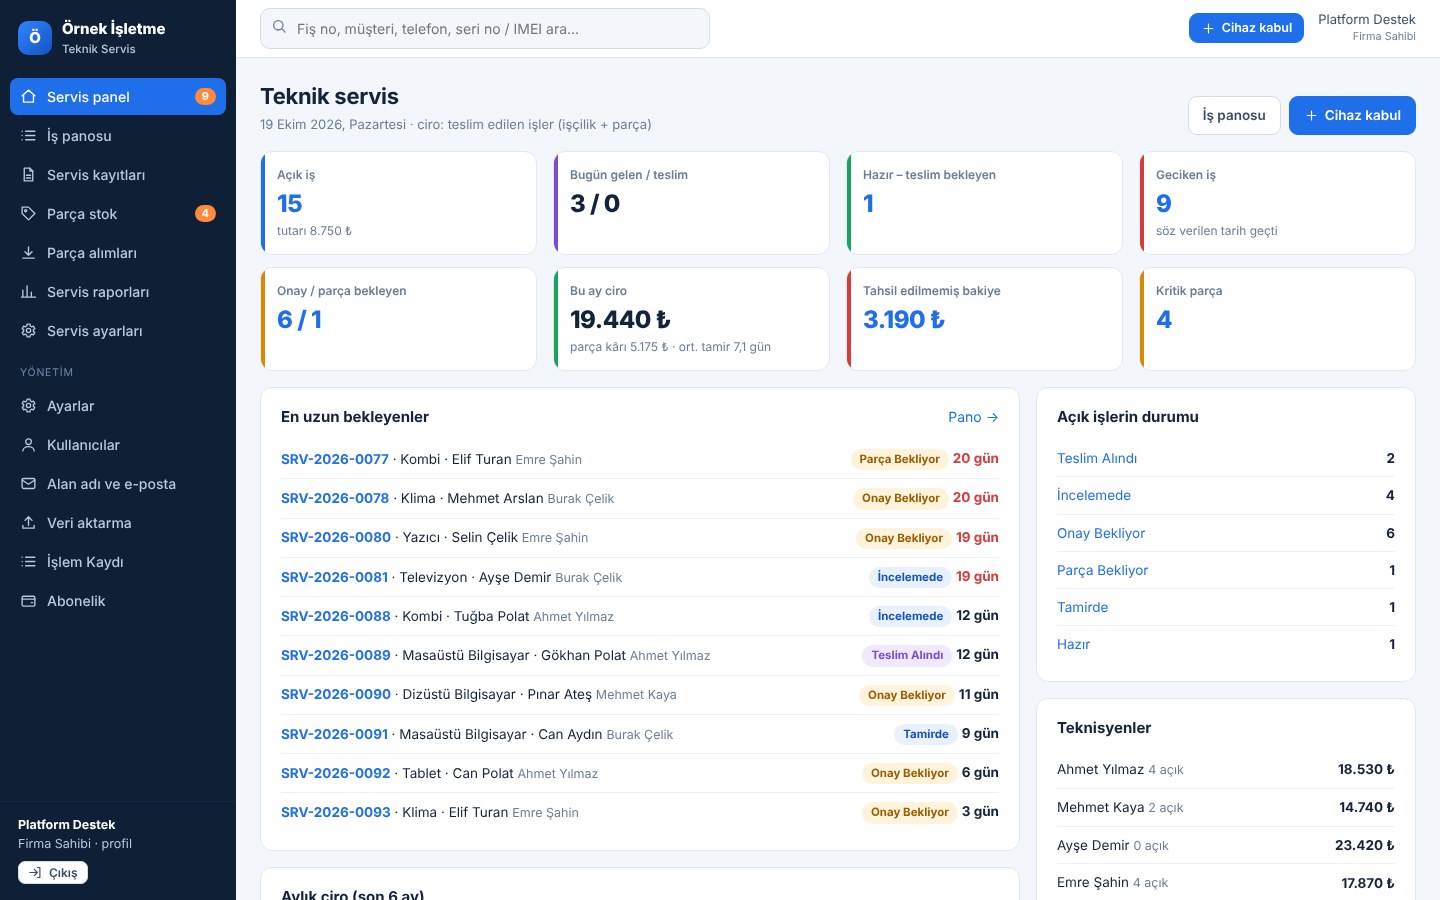Viewport: 1440px width, 900px height.
Task: Open service record SRV-2026-0081
Action: click(334, 577)
